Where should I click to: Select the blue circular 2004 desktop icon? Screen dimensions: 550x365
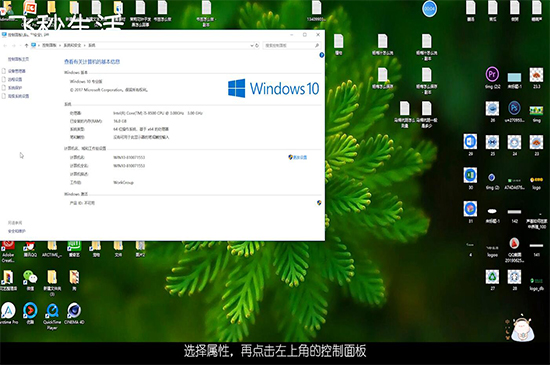click(x=429, y=9)
